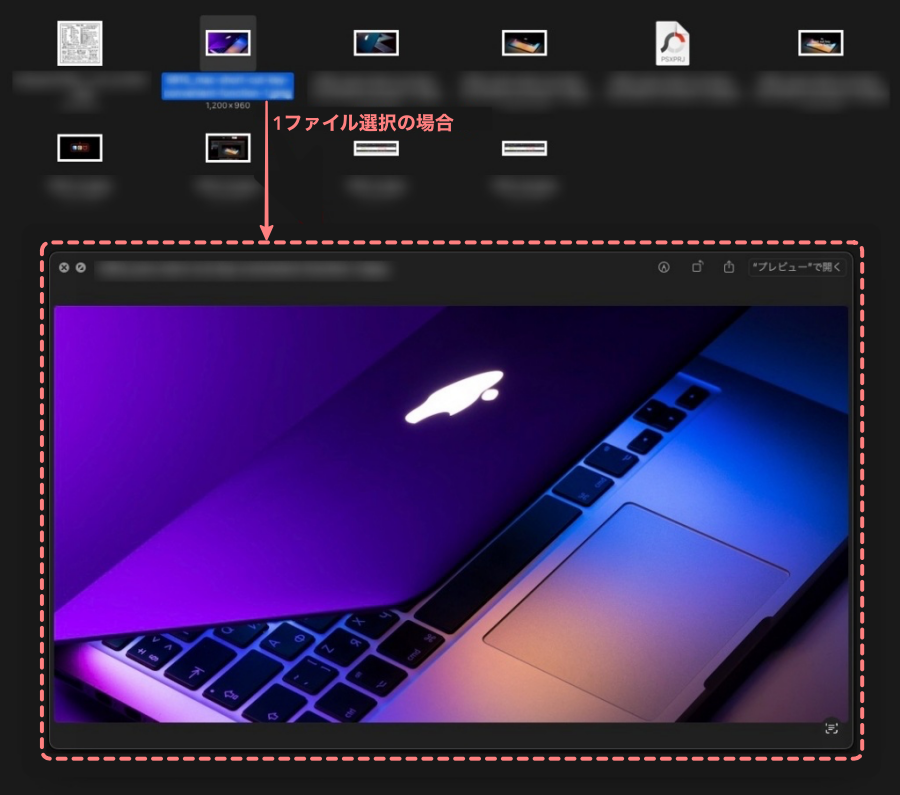This screenshot has height=795, width=900.
Task: Select the right wide strip thumbnail in second row
Action: pyautogui.click(x=524, y=148)
